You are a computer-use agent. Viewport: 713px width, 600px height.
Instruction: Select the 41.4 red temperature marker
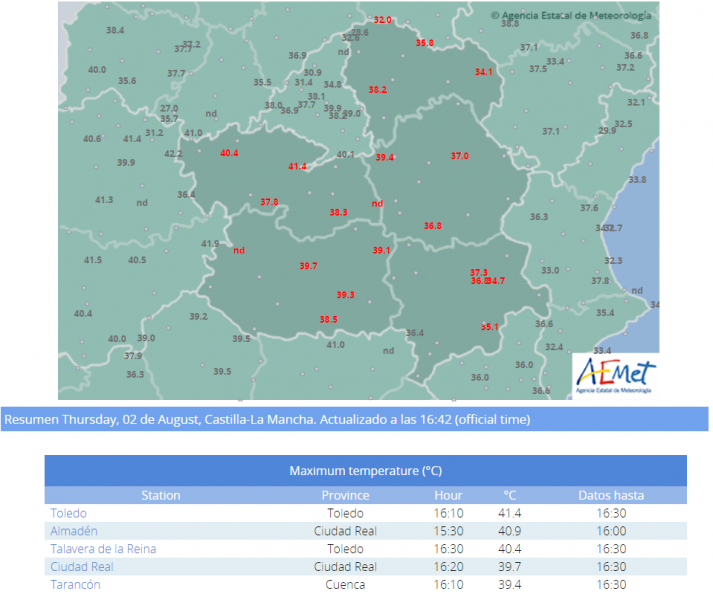297,166
